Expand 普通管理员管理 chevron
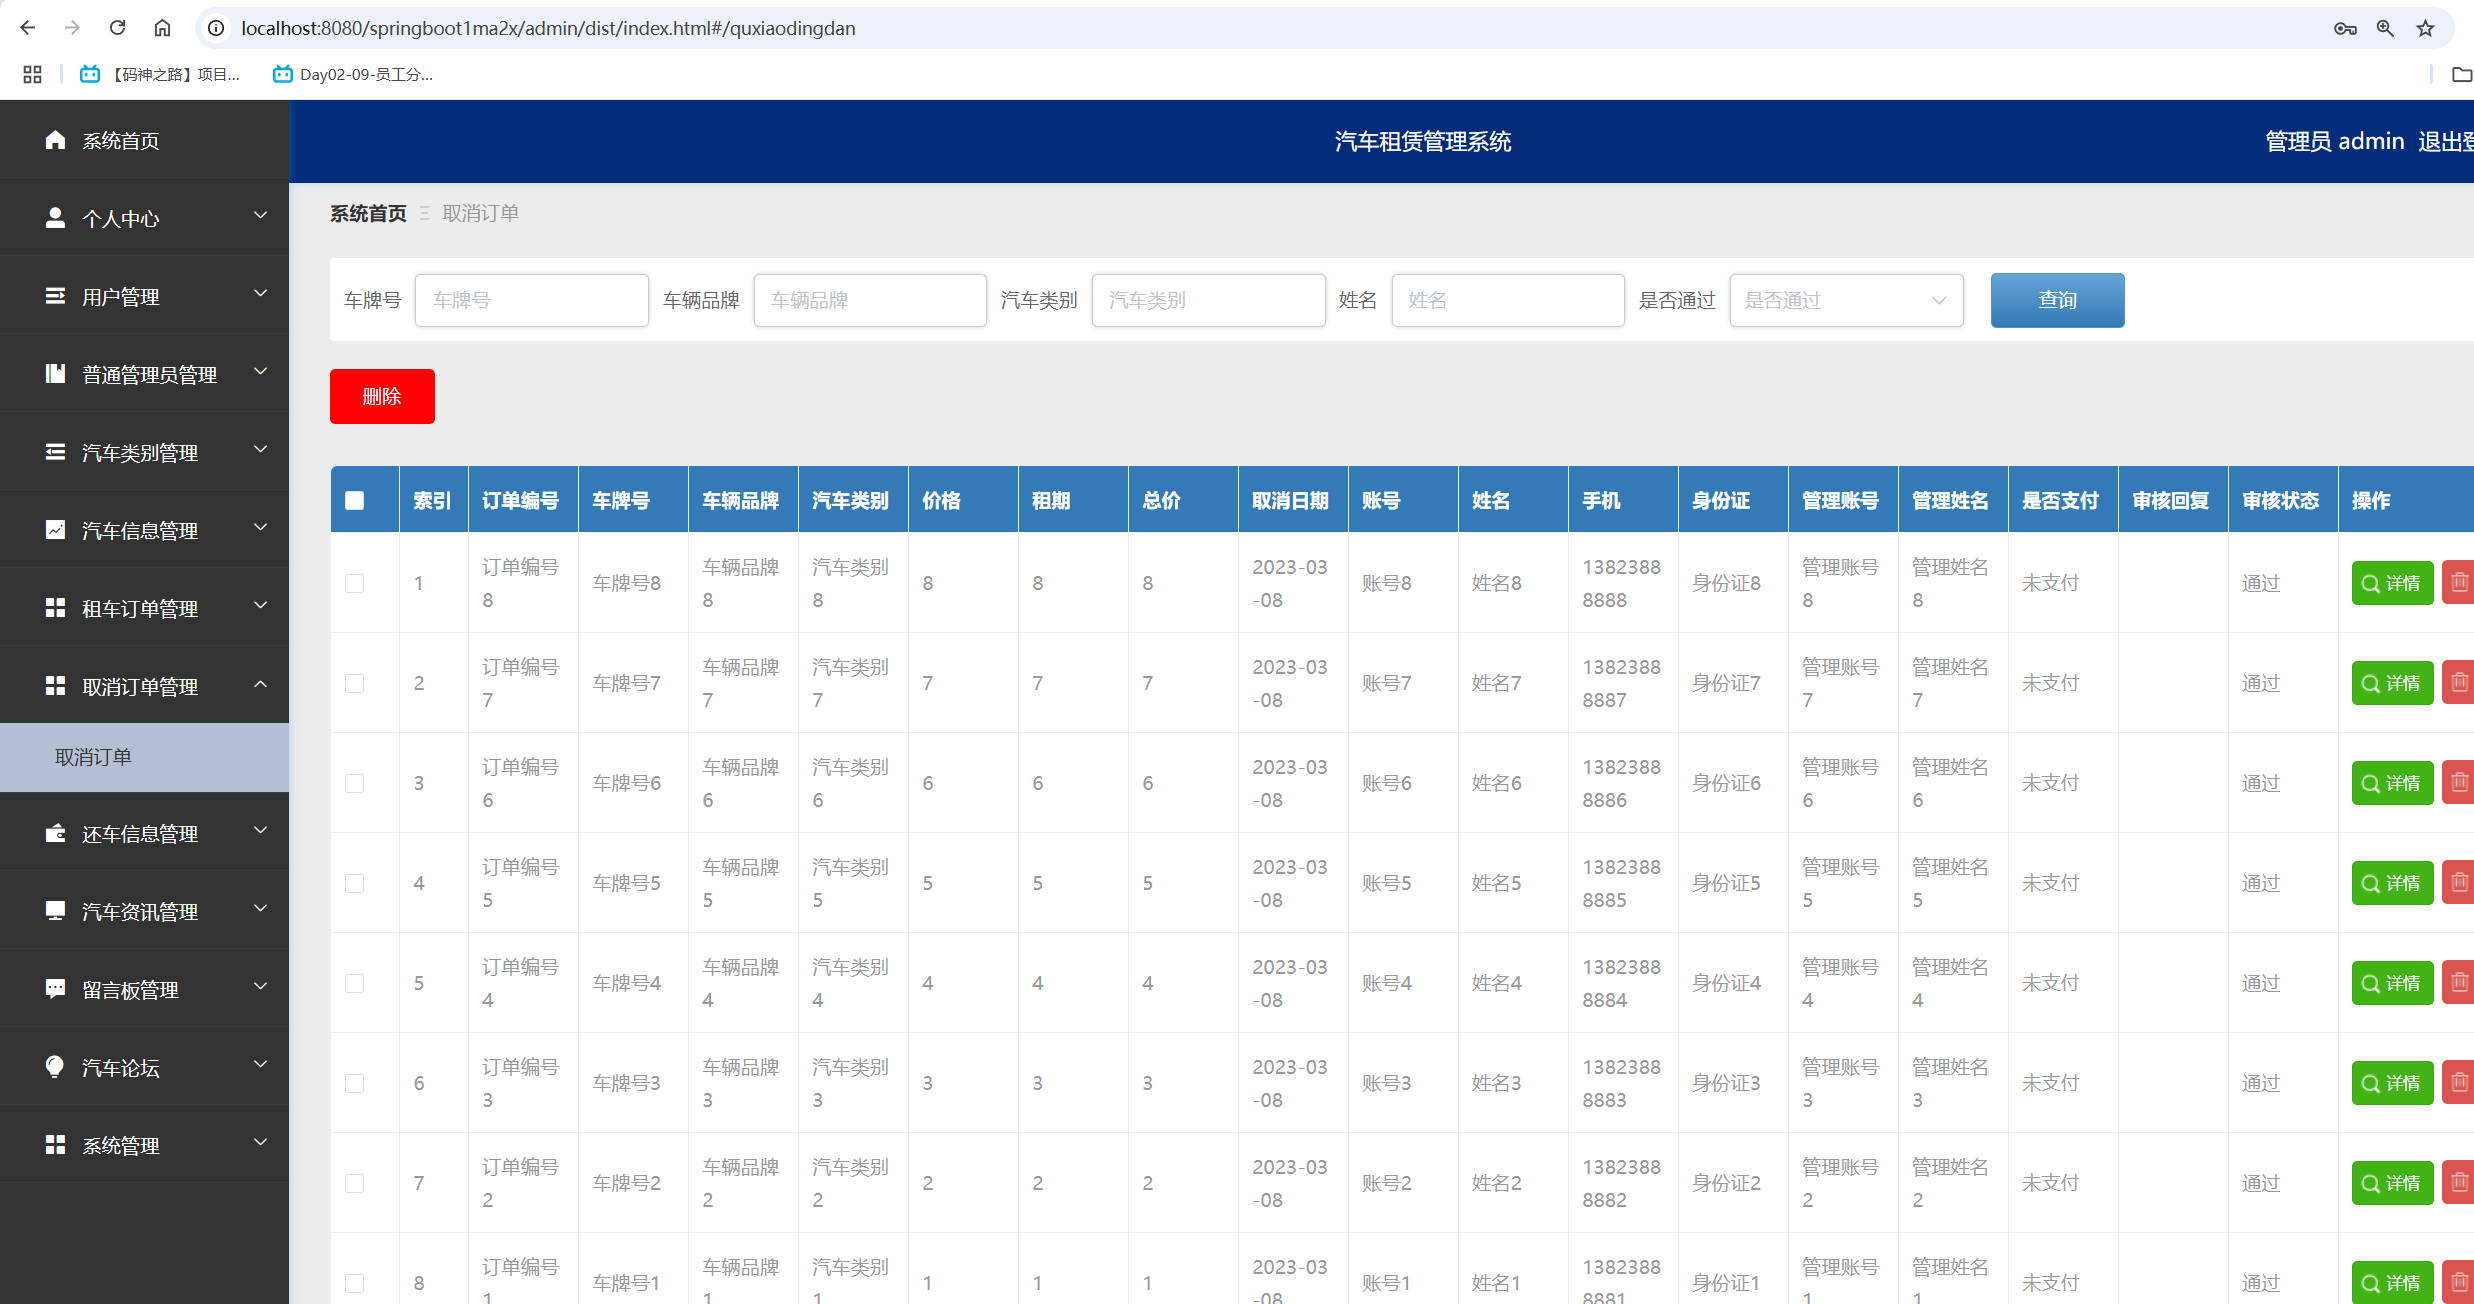Screen dimensions: 2474x1304 (261, 371)
